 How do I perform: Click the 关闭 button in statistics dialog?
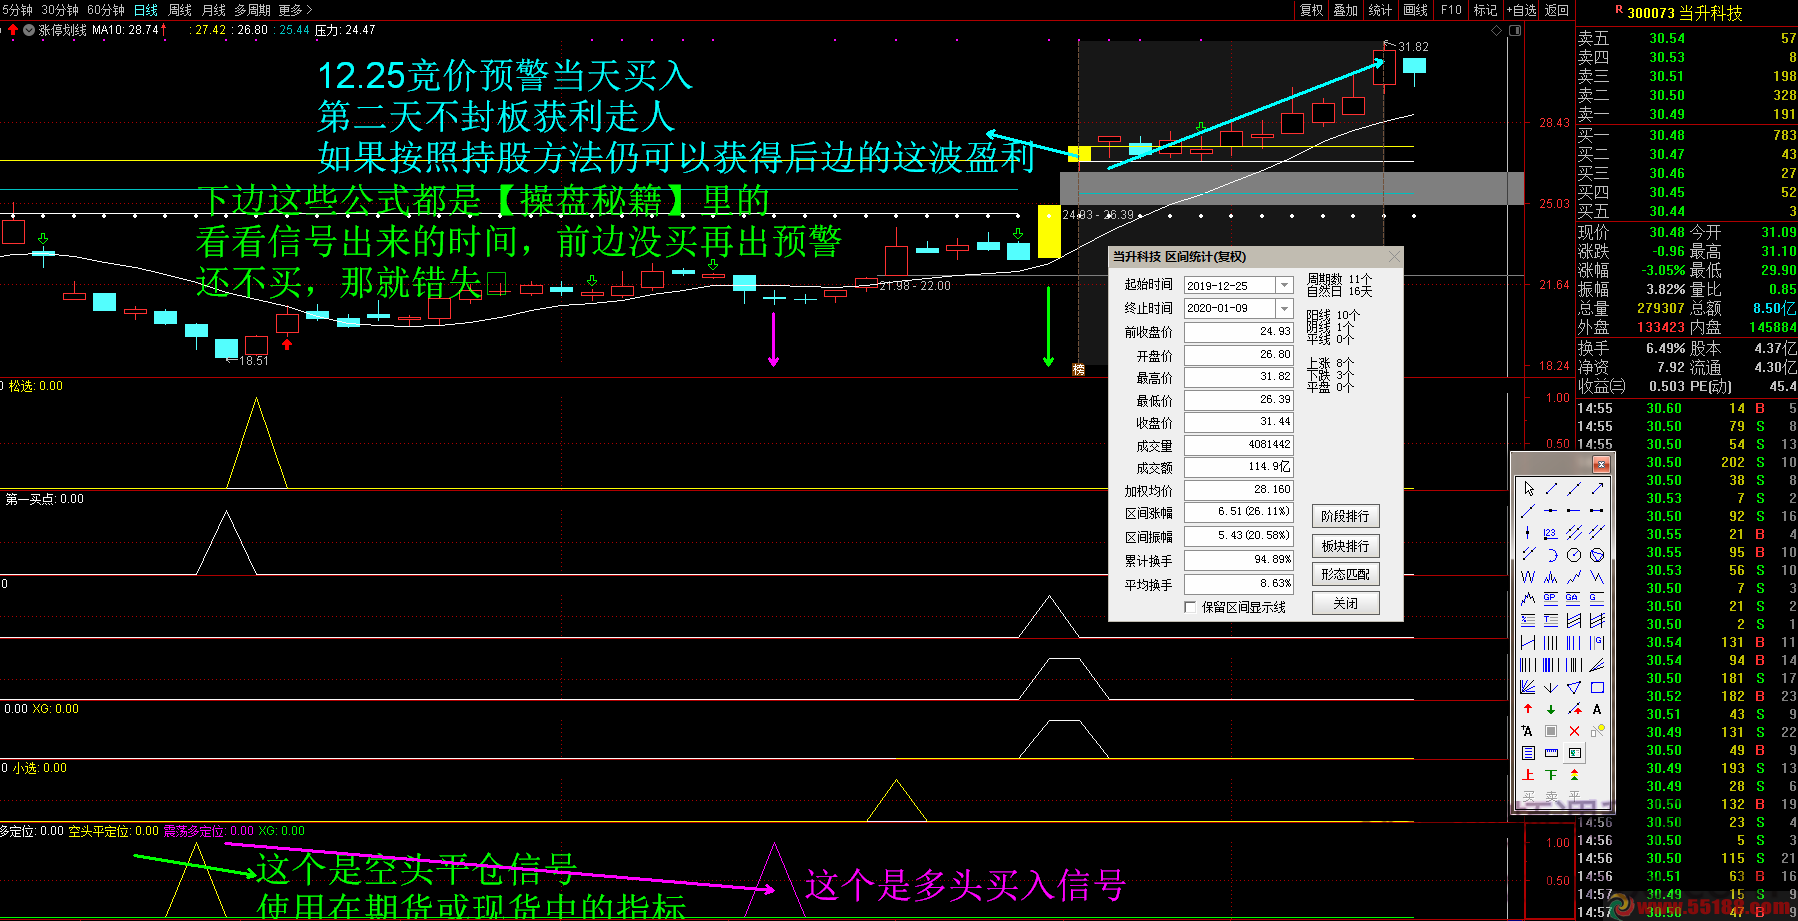coord(1345,602)
